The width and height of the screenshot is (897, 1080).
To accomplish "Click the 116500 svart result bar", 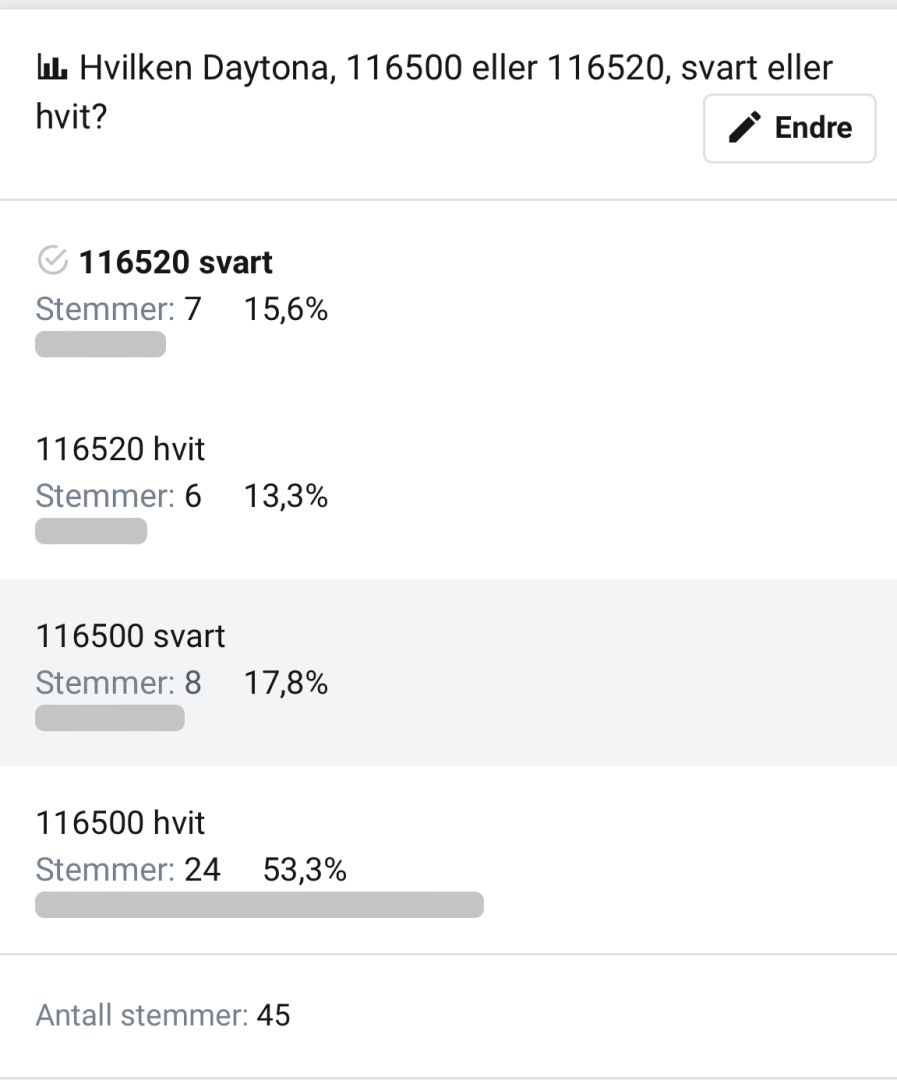I will (110, 718).
